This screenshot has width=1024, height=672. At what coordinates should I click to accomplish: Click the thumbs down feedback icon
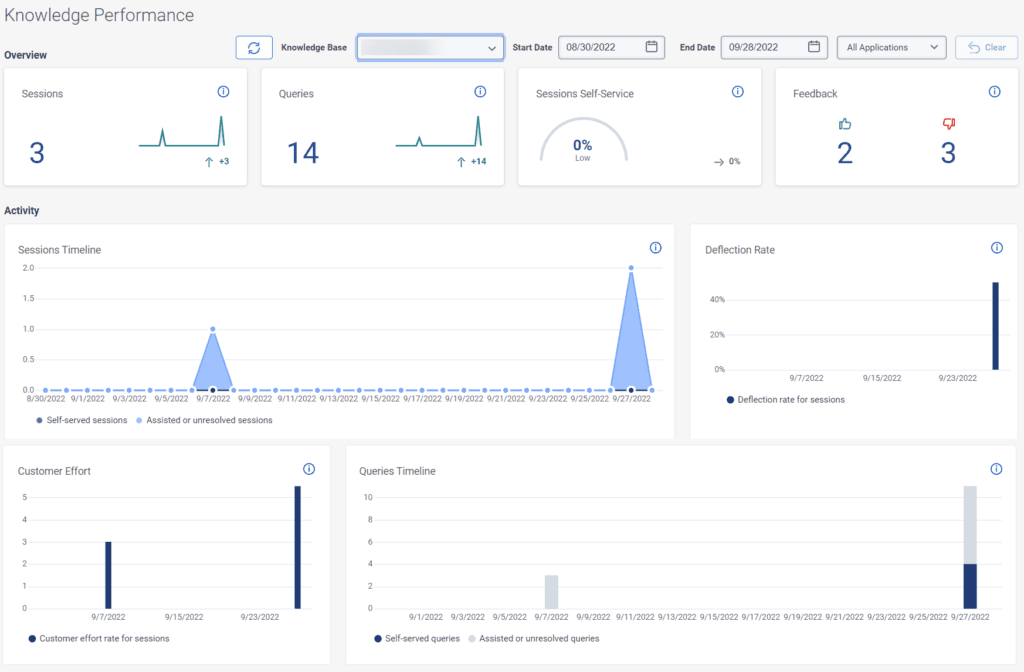(947, 124)
